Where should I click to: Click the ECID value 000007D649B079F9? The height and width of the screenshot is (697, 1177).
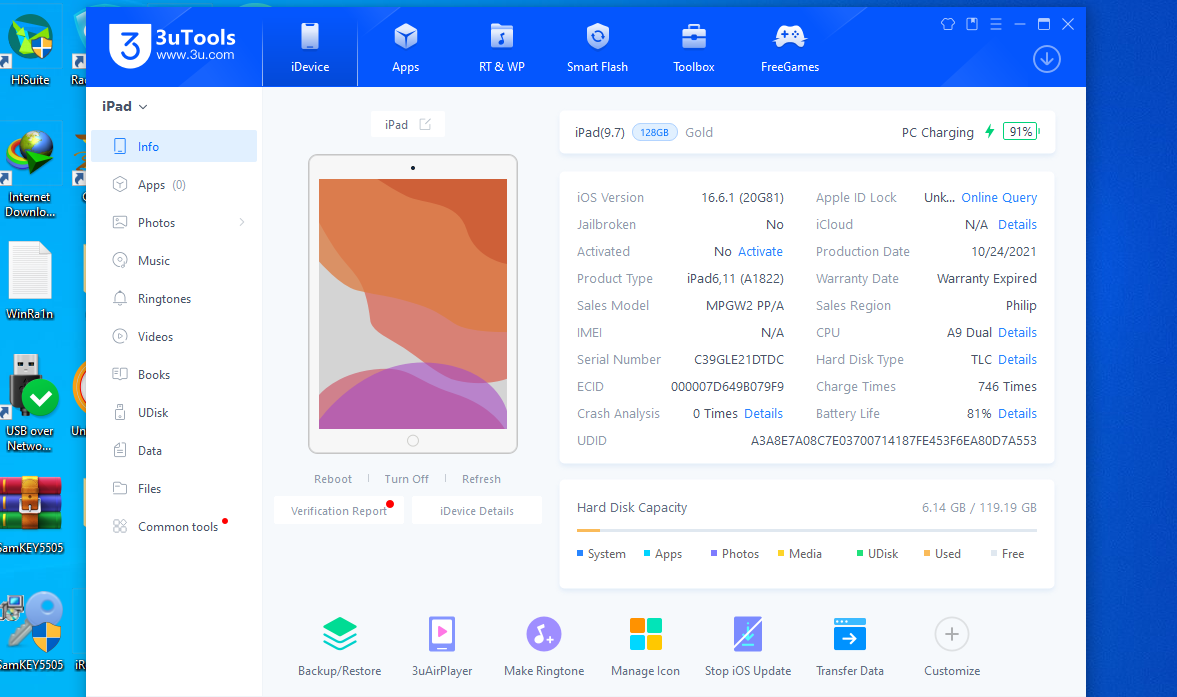727,386
